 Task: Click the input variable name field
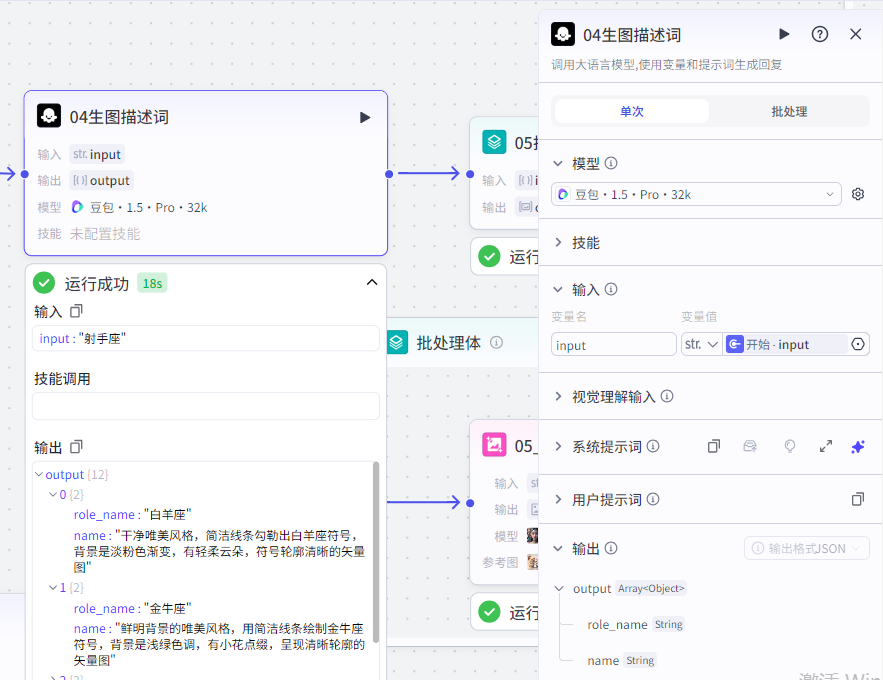tap(612, 343)
